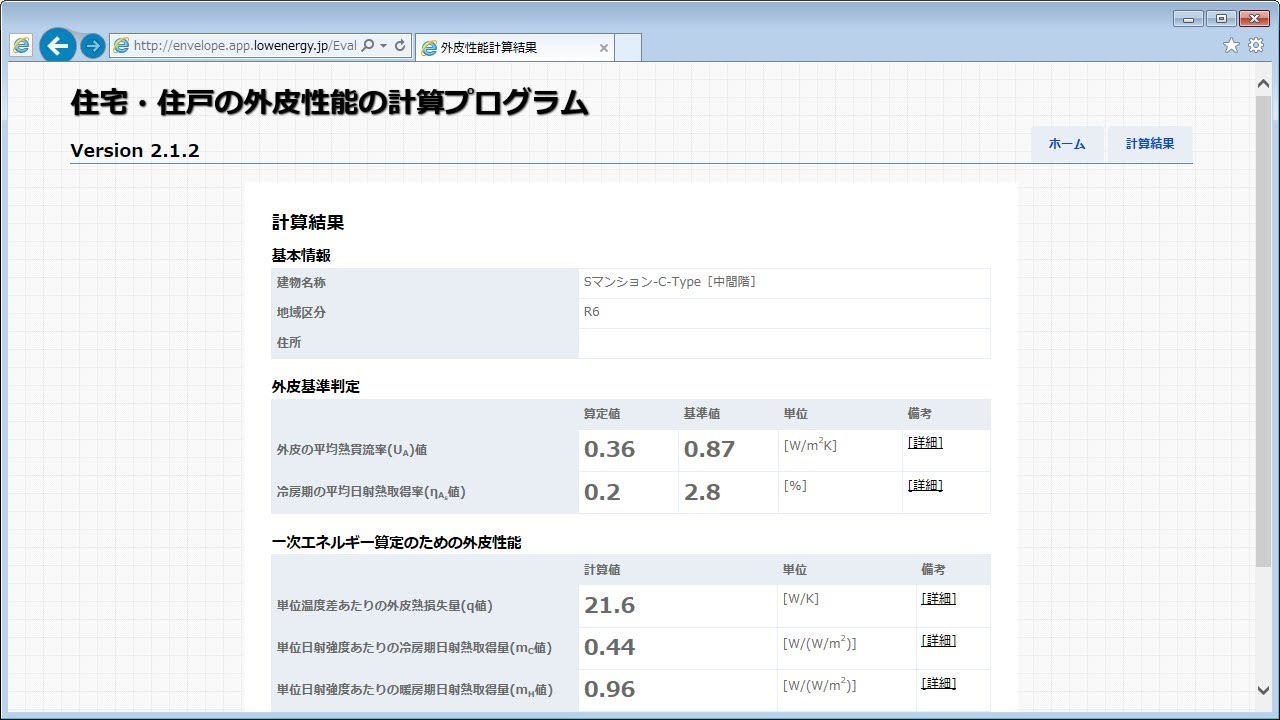Open 詳細 link for 冷房期の平均日射熱取得率 row
Image resolution: width=1280 pixels, height=720 pixels.
tap(925, 485)
